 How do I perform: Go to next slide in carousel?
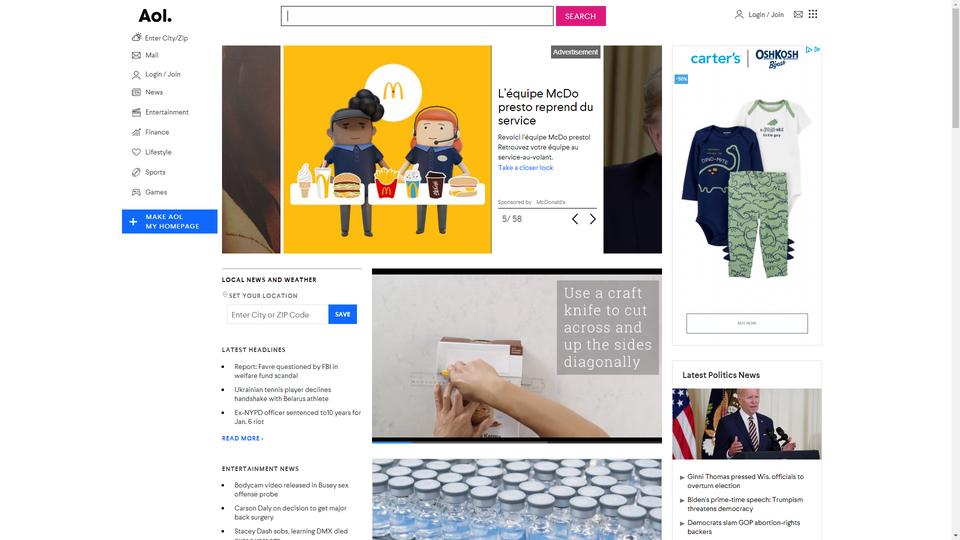coord(592,219)
